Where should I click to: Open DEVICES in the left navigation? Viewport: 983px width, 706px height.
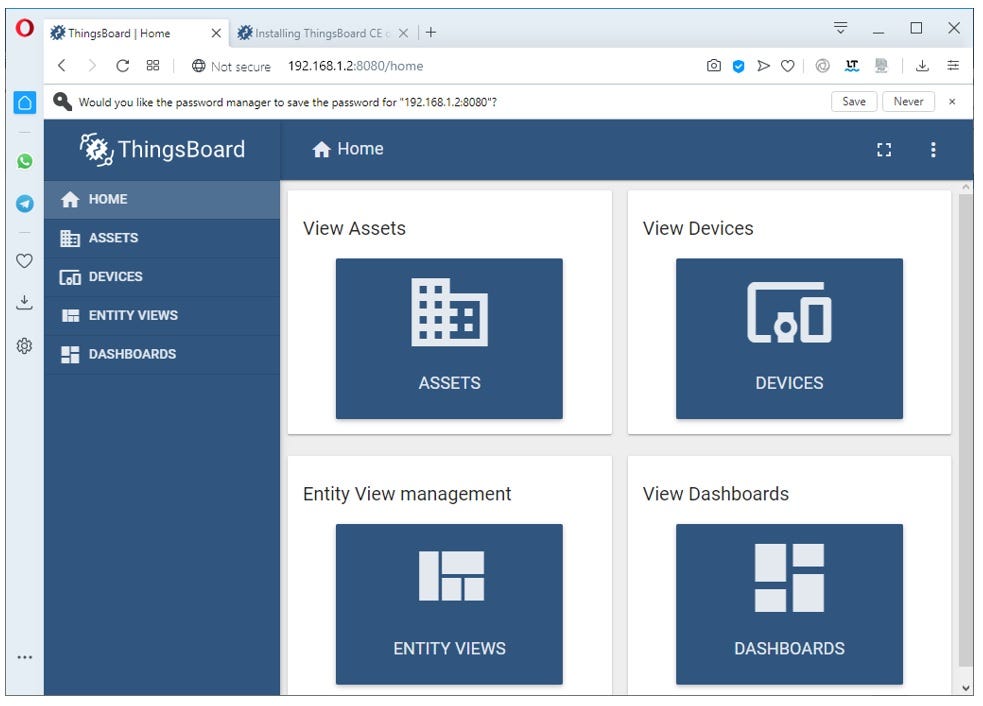click(162, 277)
